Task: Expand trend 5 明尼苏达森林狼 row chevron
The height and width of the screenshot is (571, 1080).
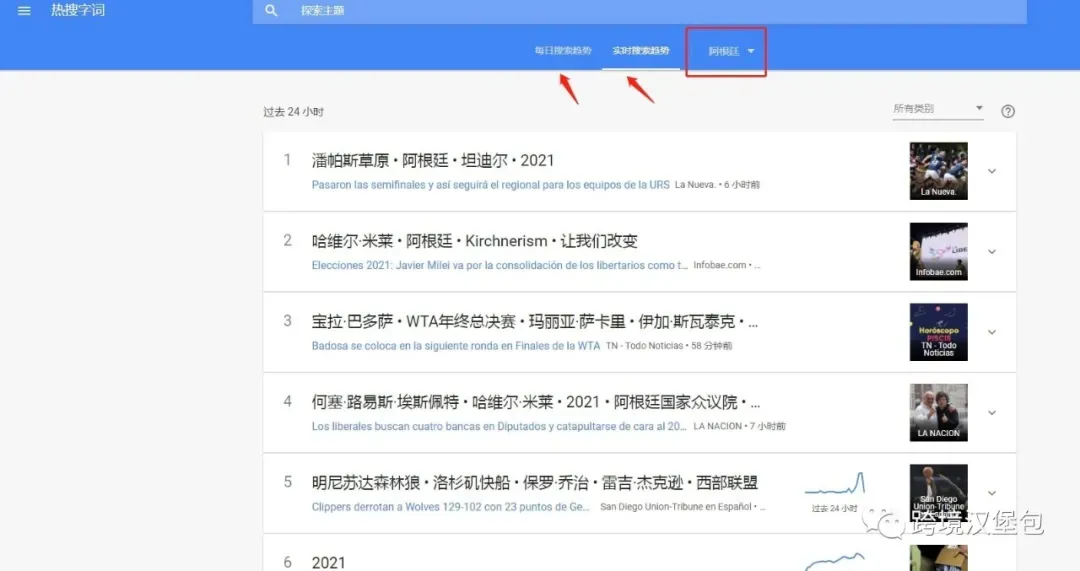Action: (x=992, y=493)
